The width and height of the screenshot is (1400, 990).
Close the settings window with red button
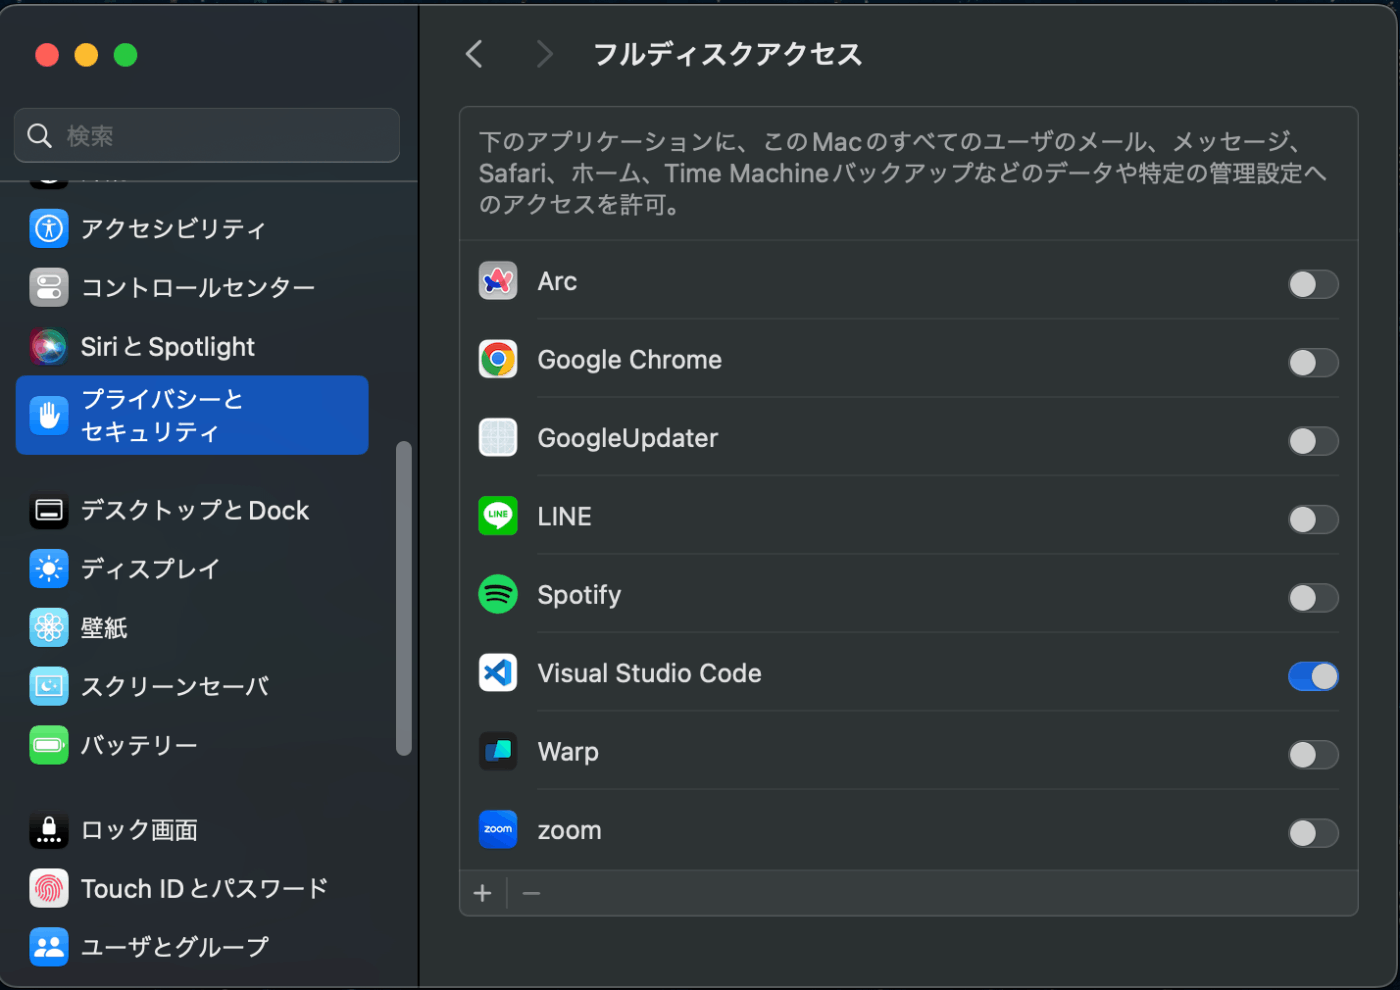[47, 55]
